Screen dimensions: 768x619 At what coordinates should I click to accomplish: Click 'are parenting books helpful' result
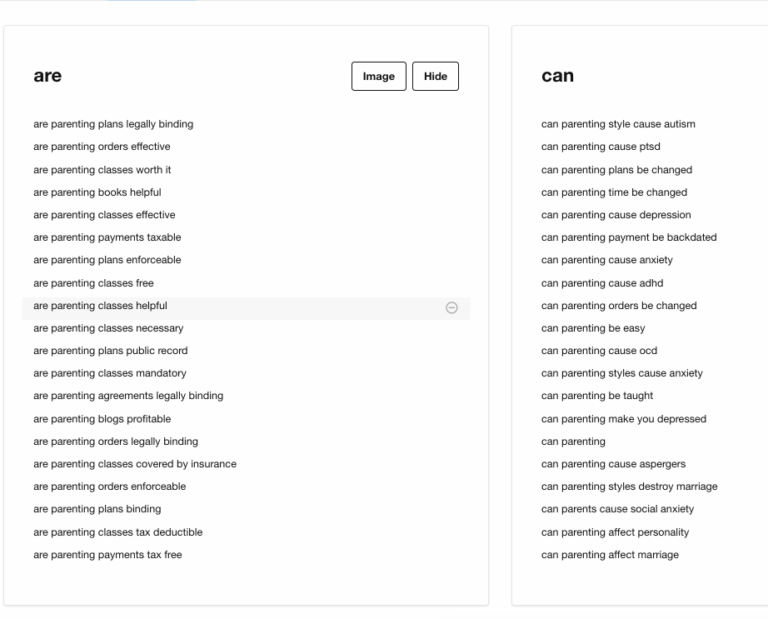tap(97, 193)
